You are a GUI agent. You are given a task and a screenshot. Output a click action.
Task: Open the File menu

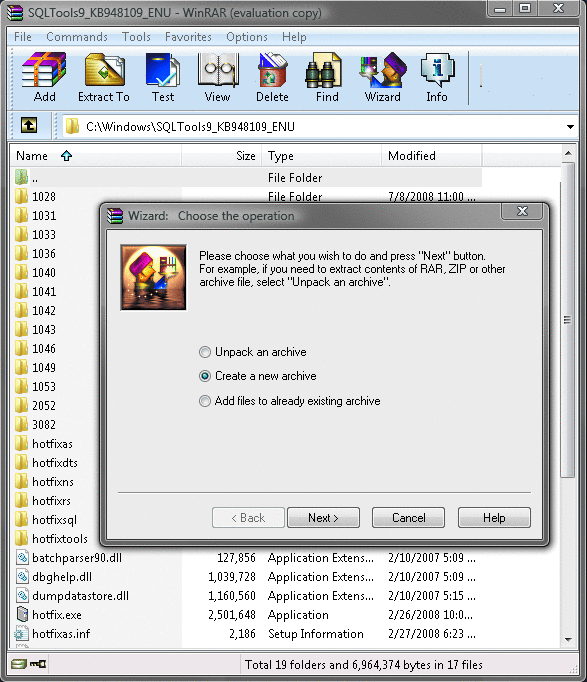(23, 37)
